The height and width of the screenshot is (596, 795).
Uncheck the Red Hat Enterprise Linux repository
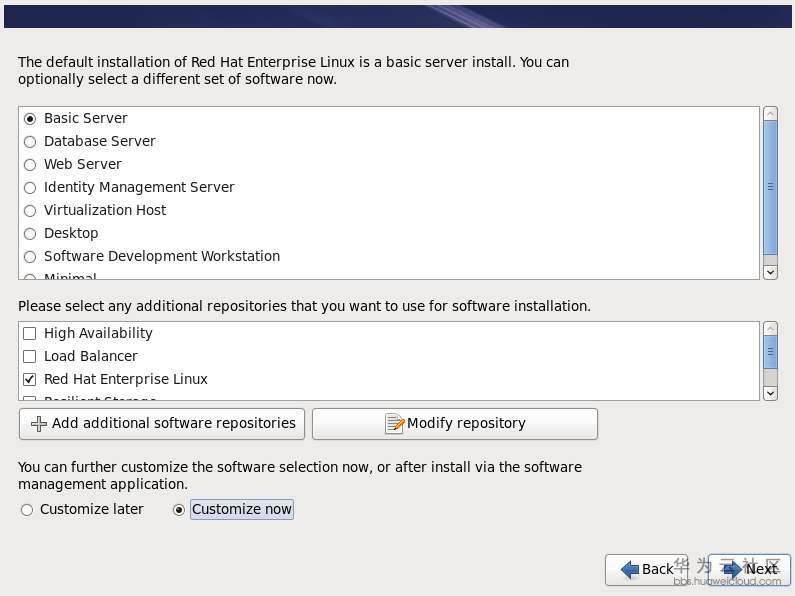29,379
